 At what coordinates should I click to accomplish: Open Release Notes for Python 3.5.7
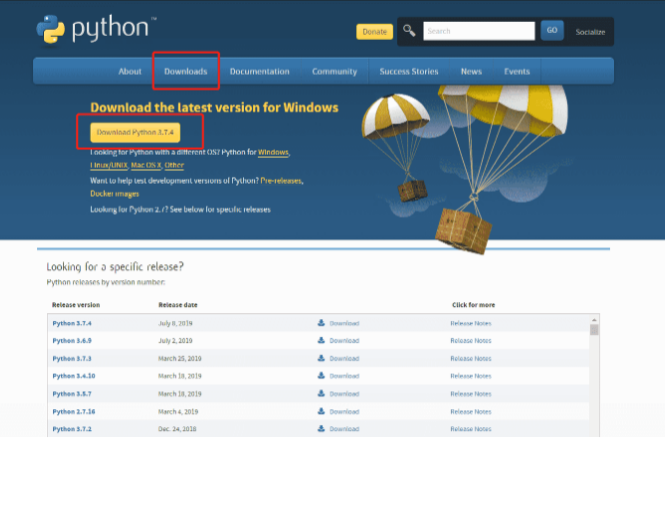click(471, 394)
